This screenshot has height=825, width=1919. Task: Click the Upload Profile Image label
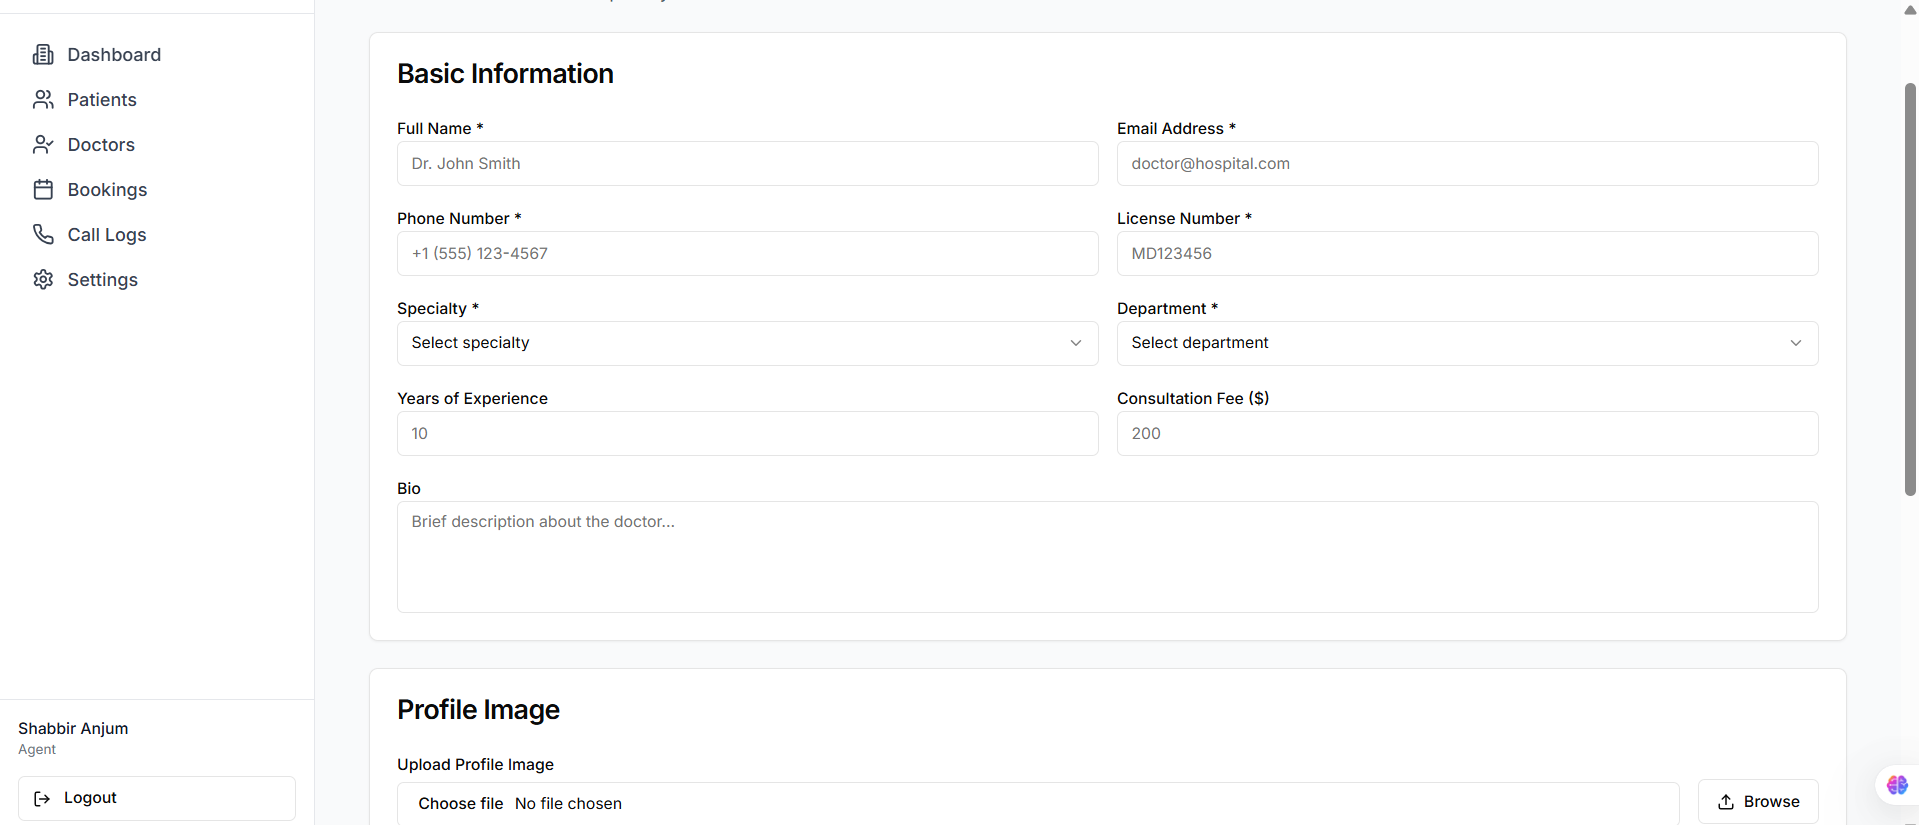coord(475,764)
